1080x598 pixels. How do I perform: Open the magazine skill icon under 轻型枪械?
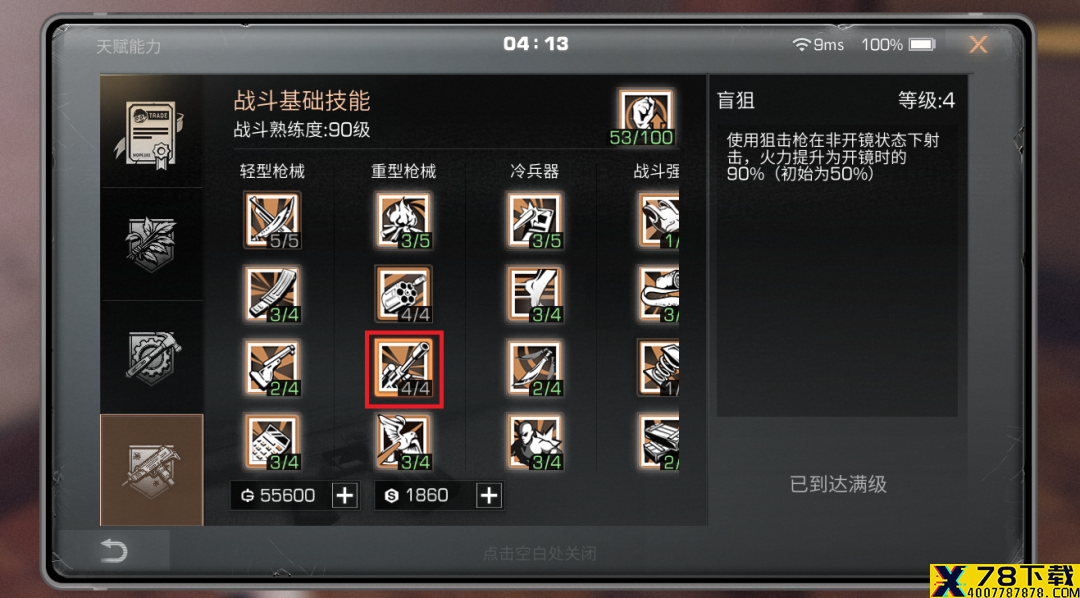[273, 294]
